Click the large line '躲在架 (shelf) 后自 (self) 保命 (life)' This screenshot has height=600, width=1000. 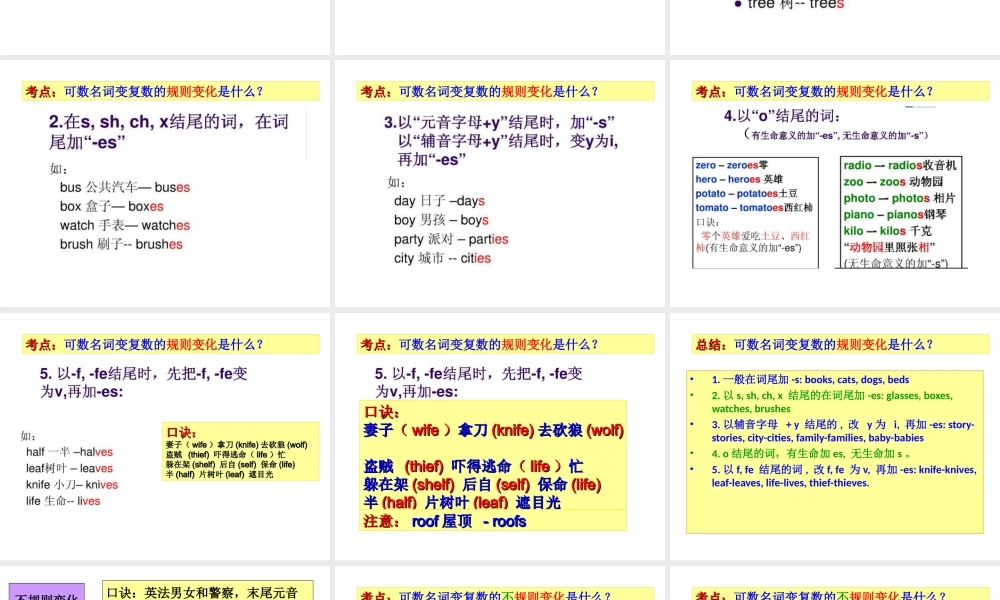pos(482,485)
